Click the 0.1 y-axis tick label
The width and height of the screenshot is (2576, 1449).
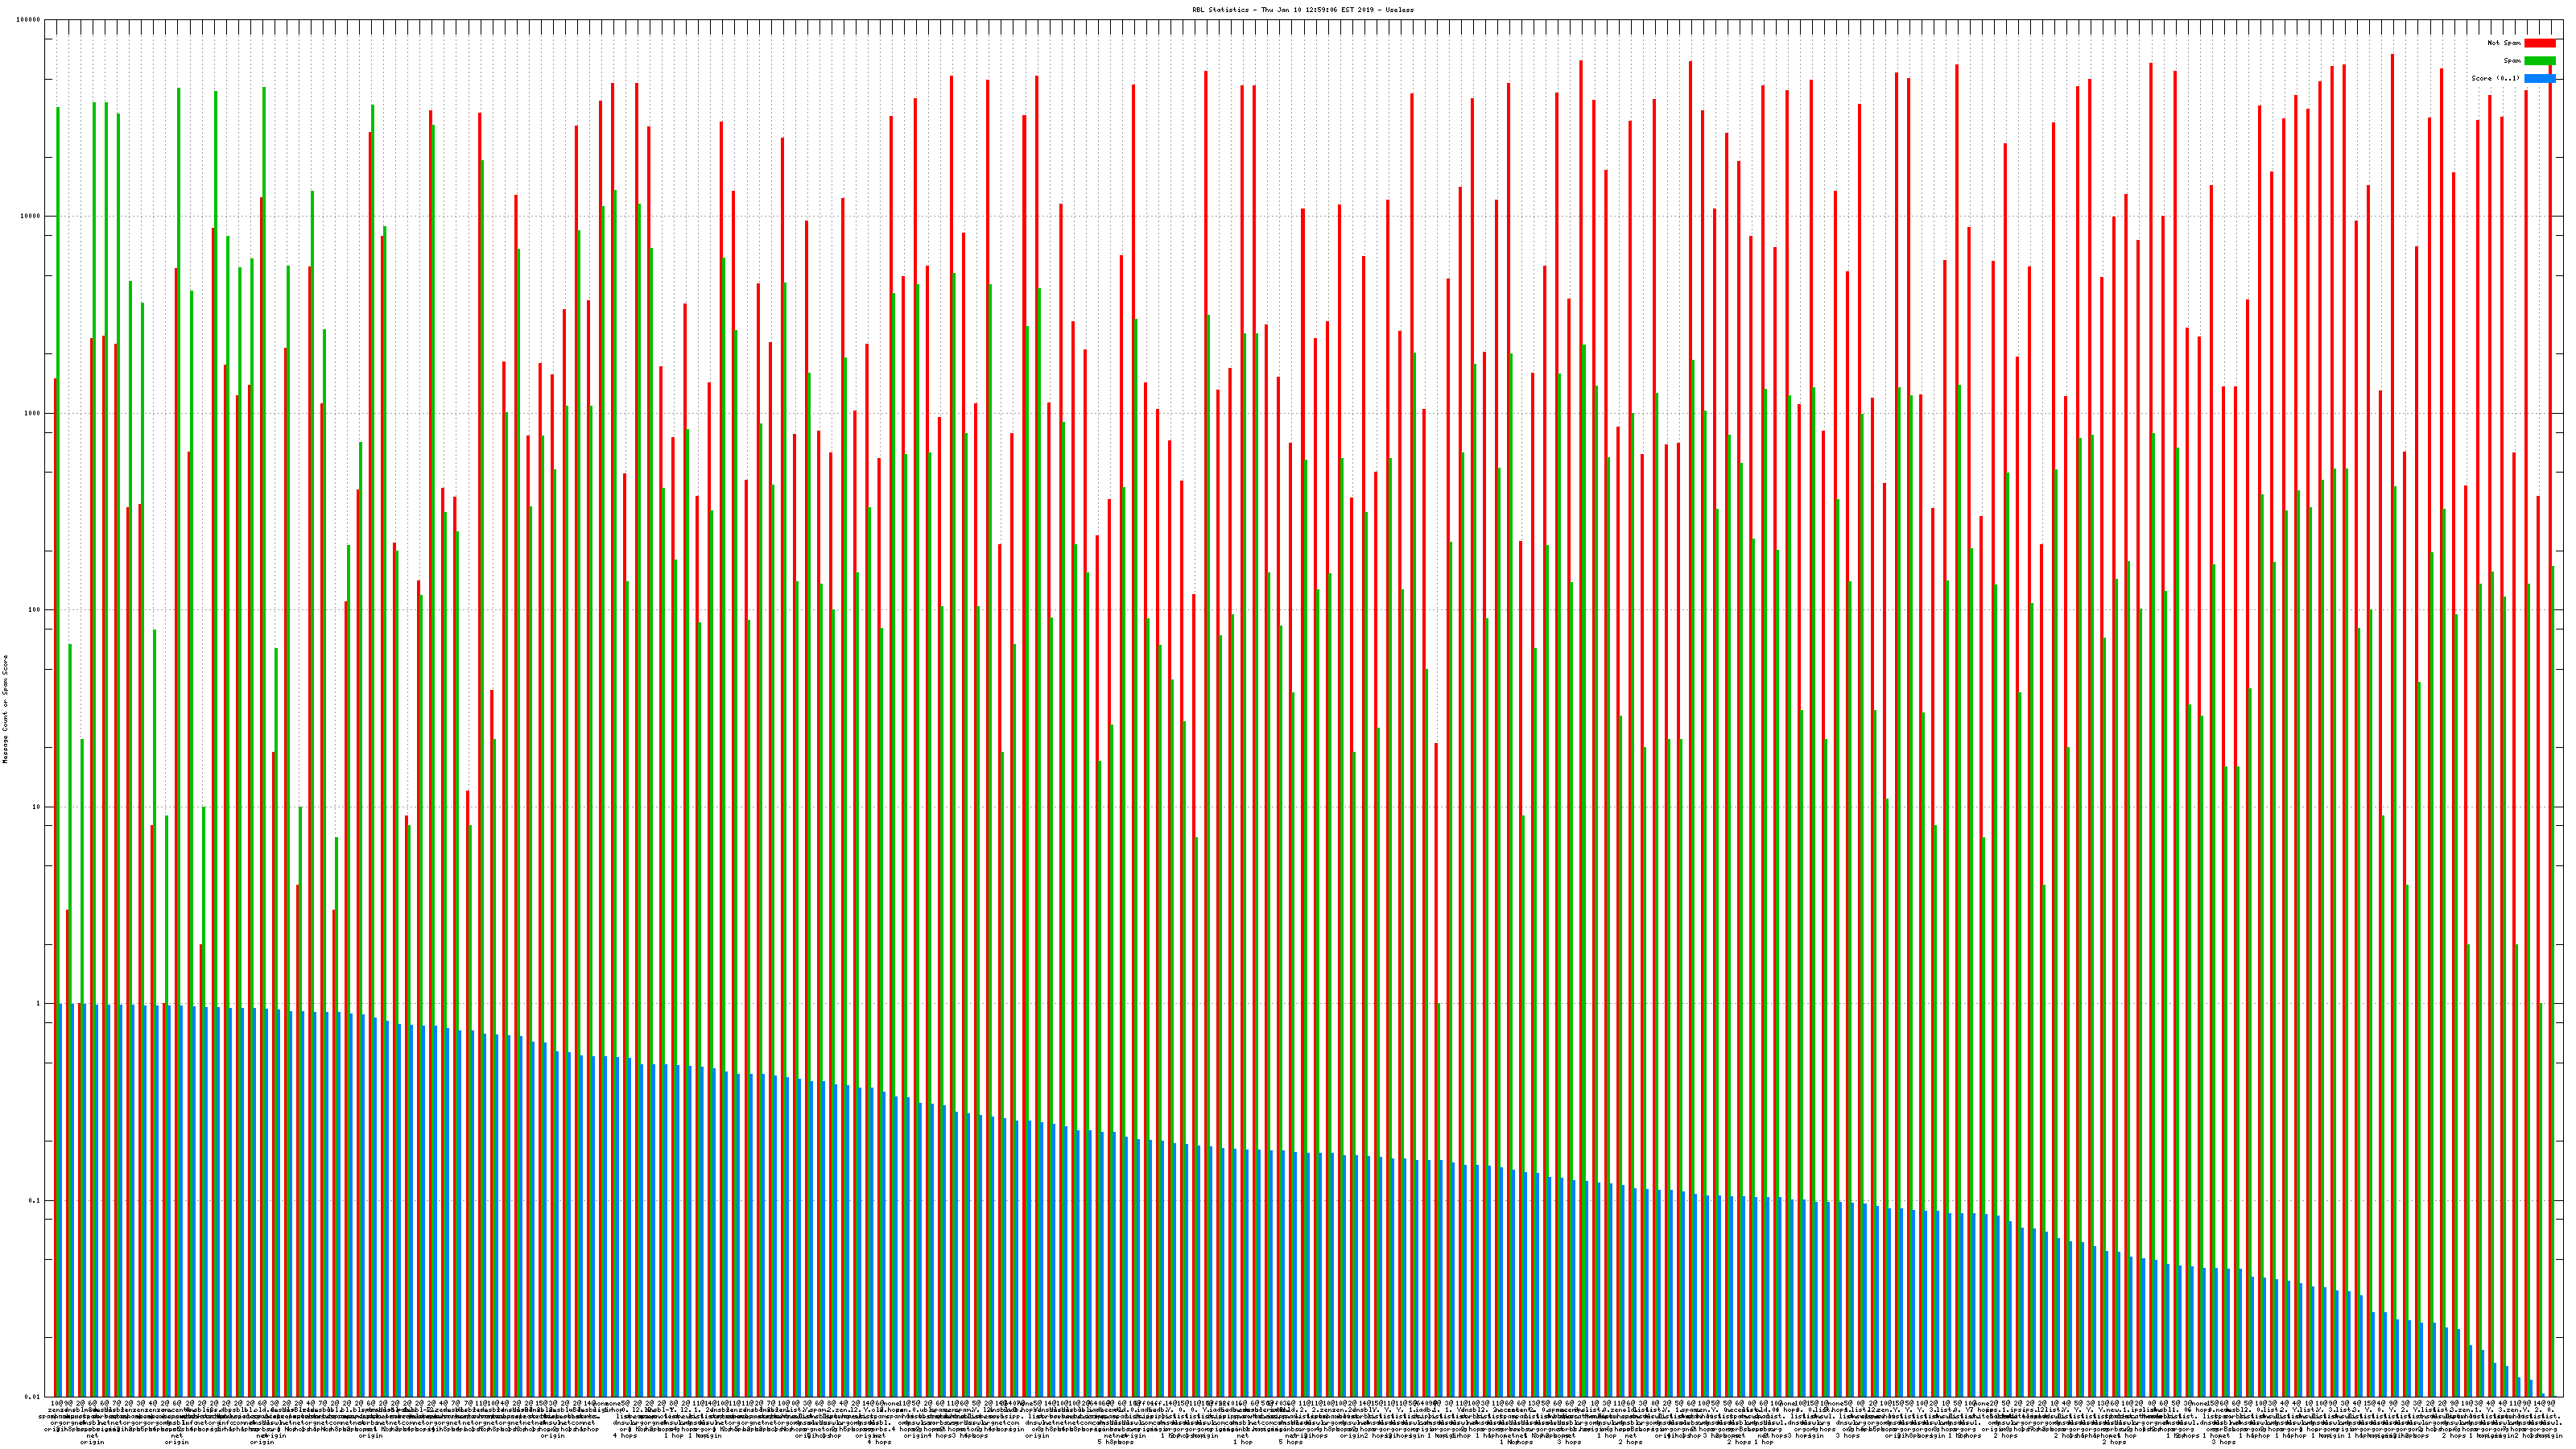tap(35, 1201)
